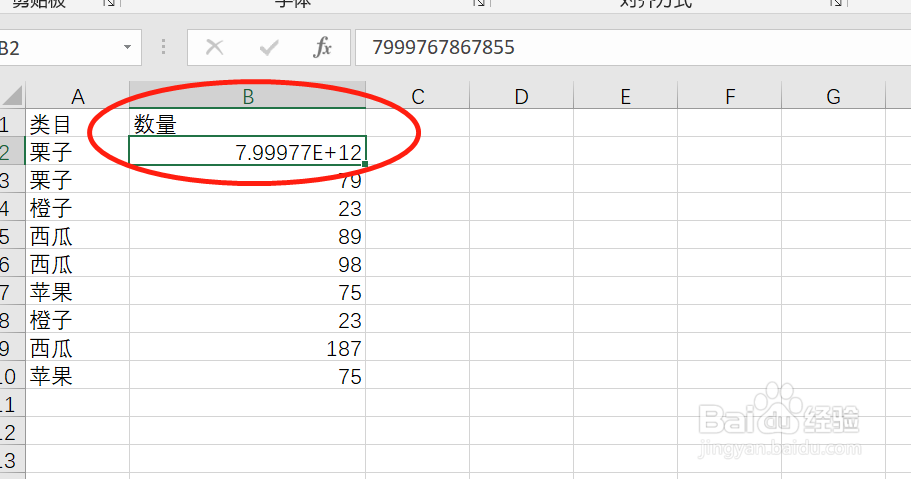Click cell B6 with value 98

coord(248,263)
